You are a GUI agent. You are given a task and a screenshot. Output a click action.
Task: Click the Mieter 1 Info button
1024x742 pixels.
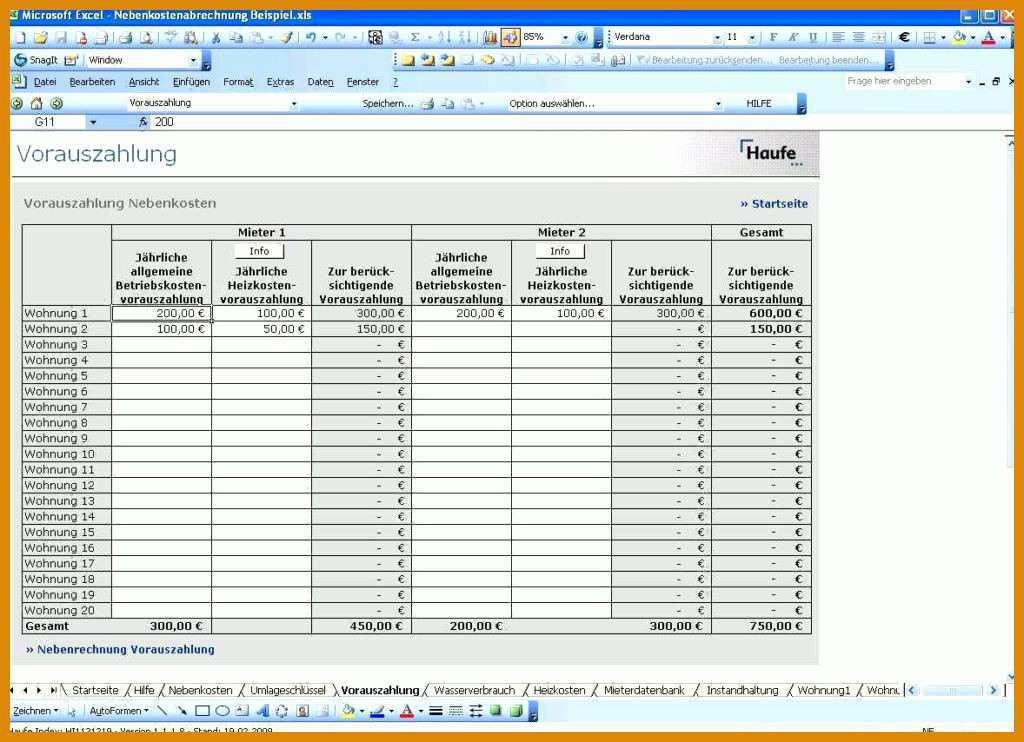click(x=259, y=251)
